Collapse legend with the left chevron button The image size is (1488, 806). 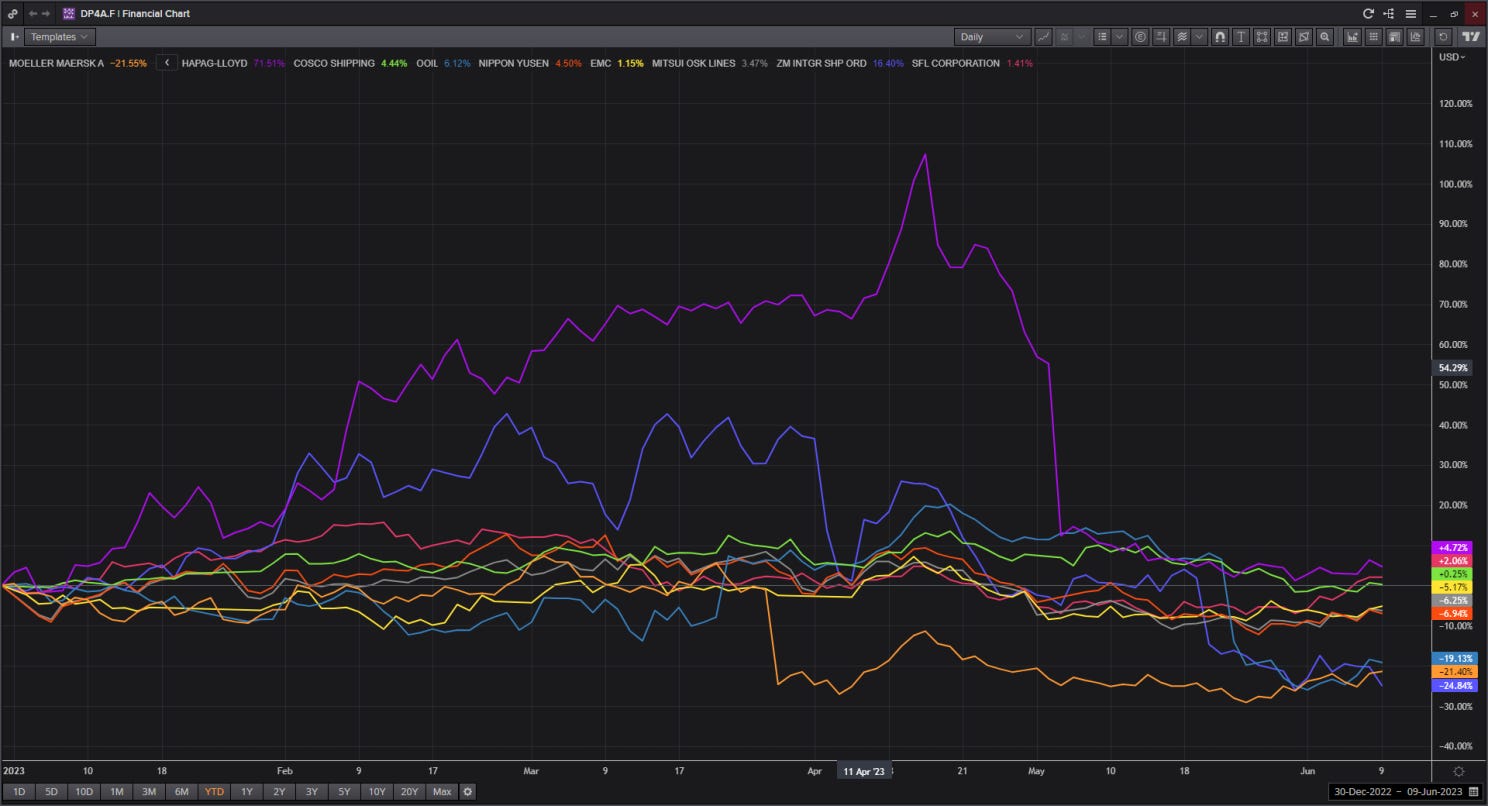pos(167,63)
